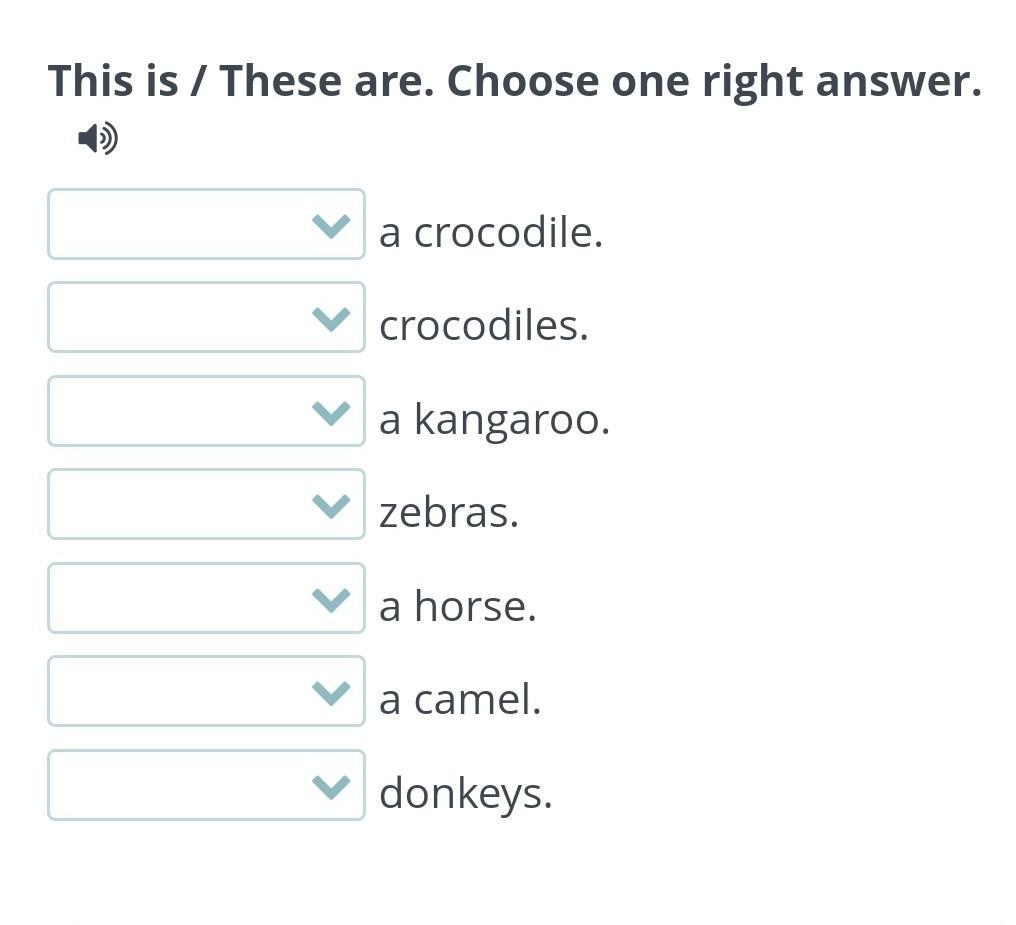
Task: Click the "a crocodile." text
Action: click(491, 233)
